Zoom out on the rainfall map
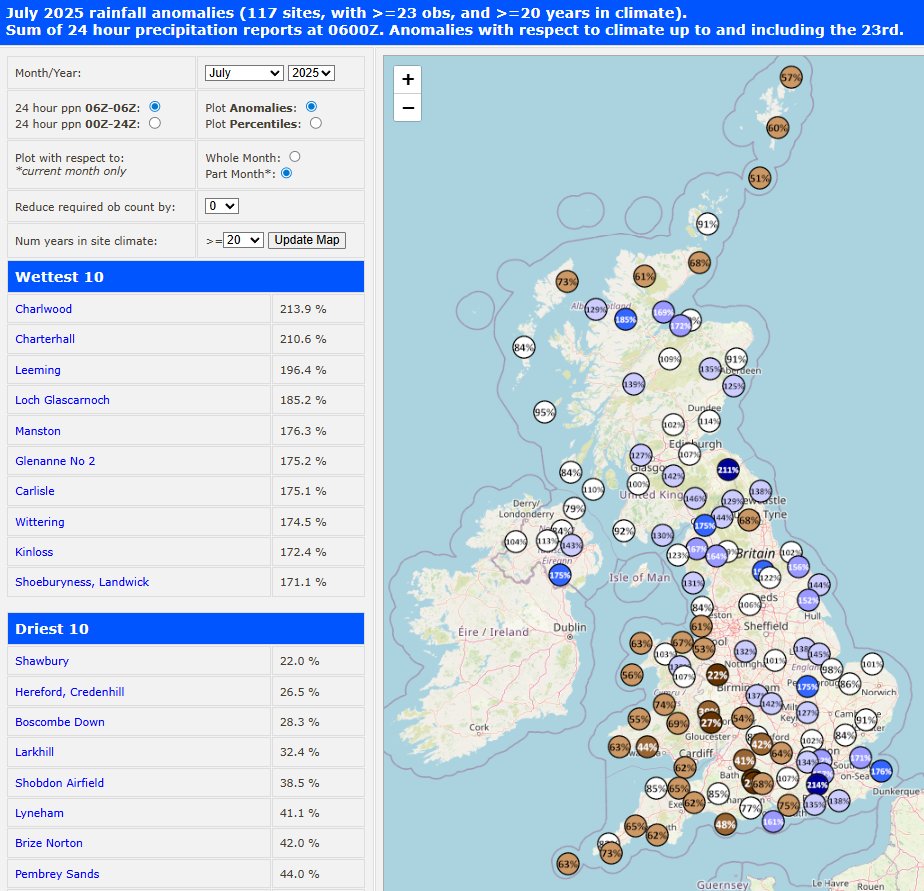The width and height of the screenshot is (924, 891). [x=408, y=108]
